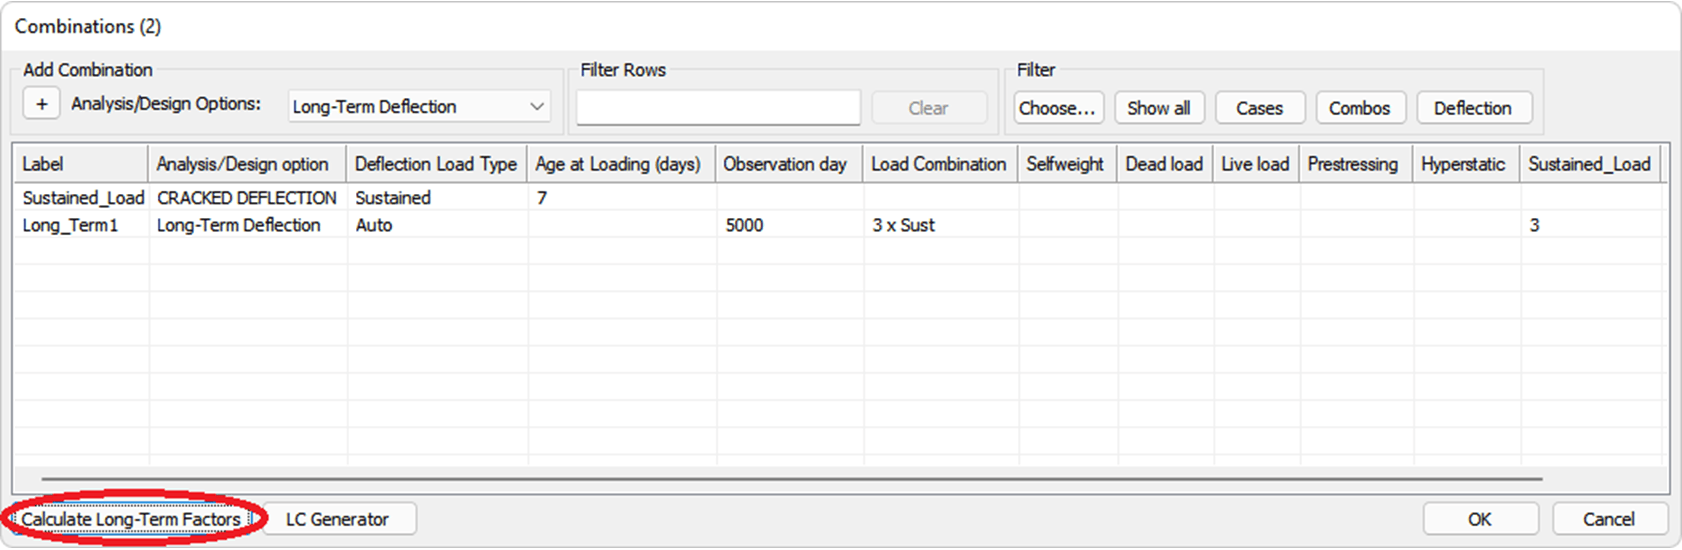The image size is (1682, 550).
Task: Cancel the Combinations dialog
Action: [1608, 519]
